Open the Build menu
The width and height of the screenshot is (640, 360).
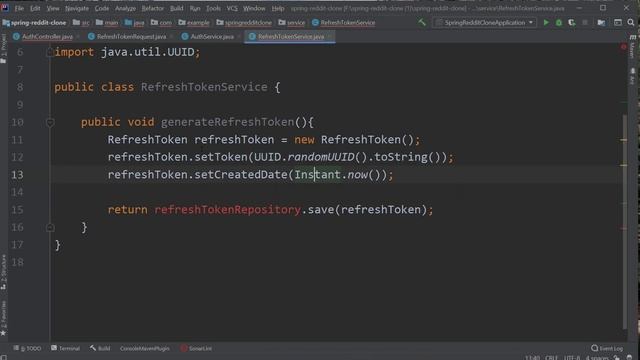point(177,8)
